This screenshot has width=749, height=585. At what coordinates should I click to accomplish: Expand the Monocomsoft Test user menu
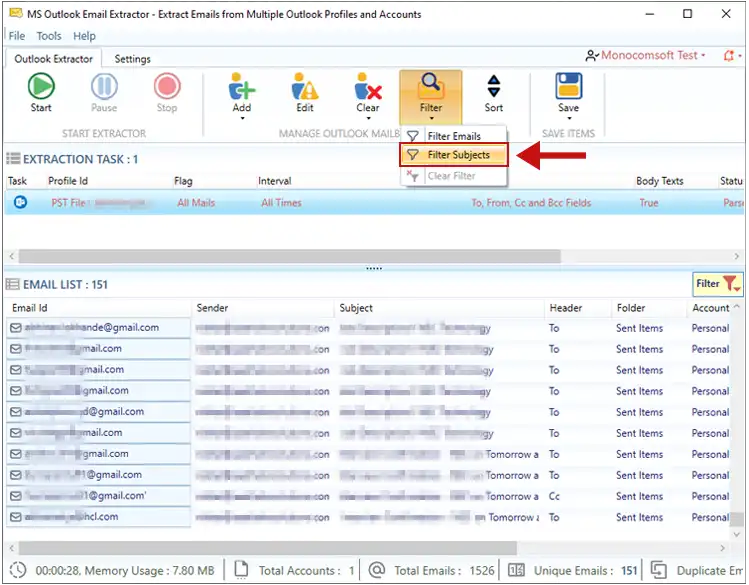coord(646,55)
